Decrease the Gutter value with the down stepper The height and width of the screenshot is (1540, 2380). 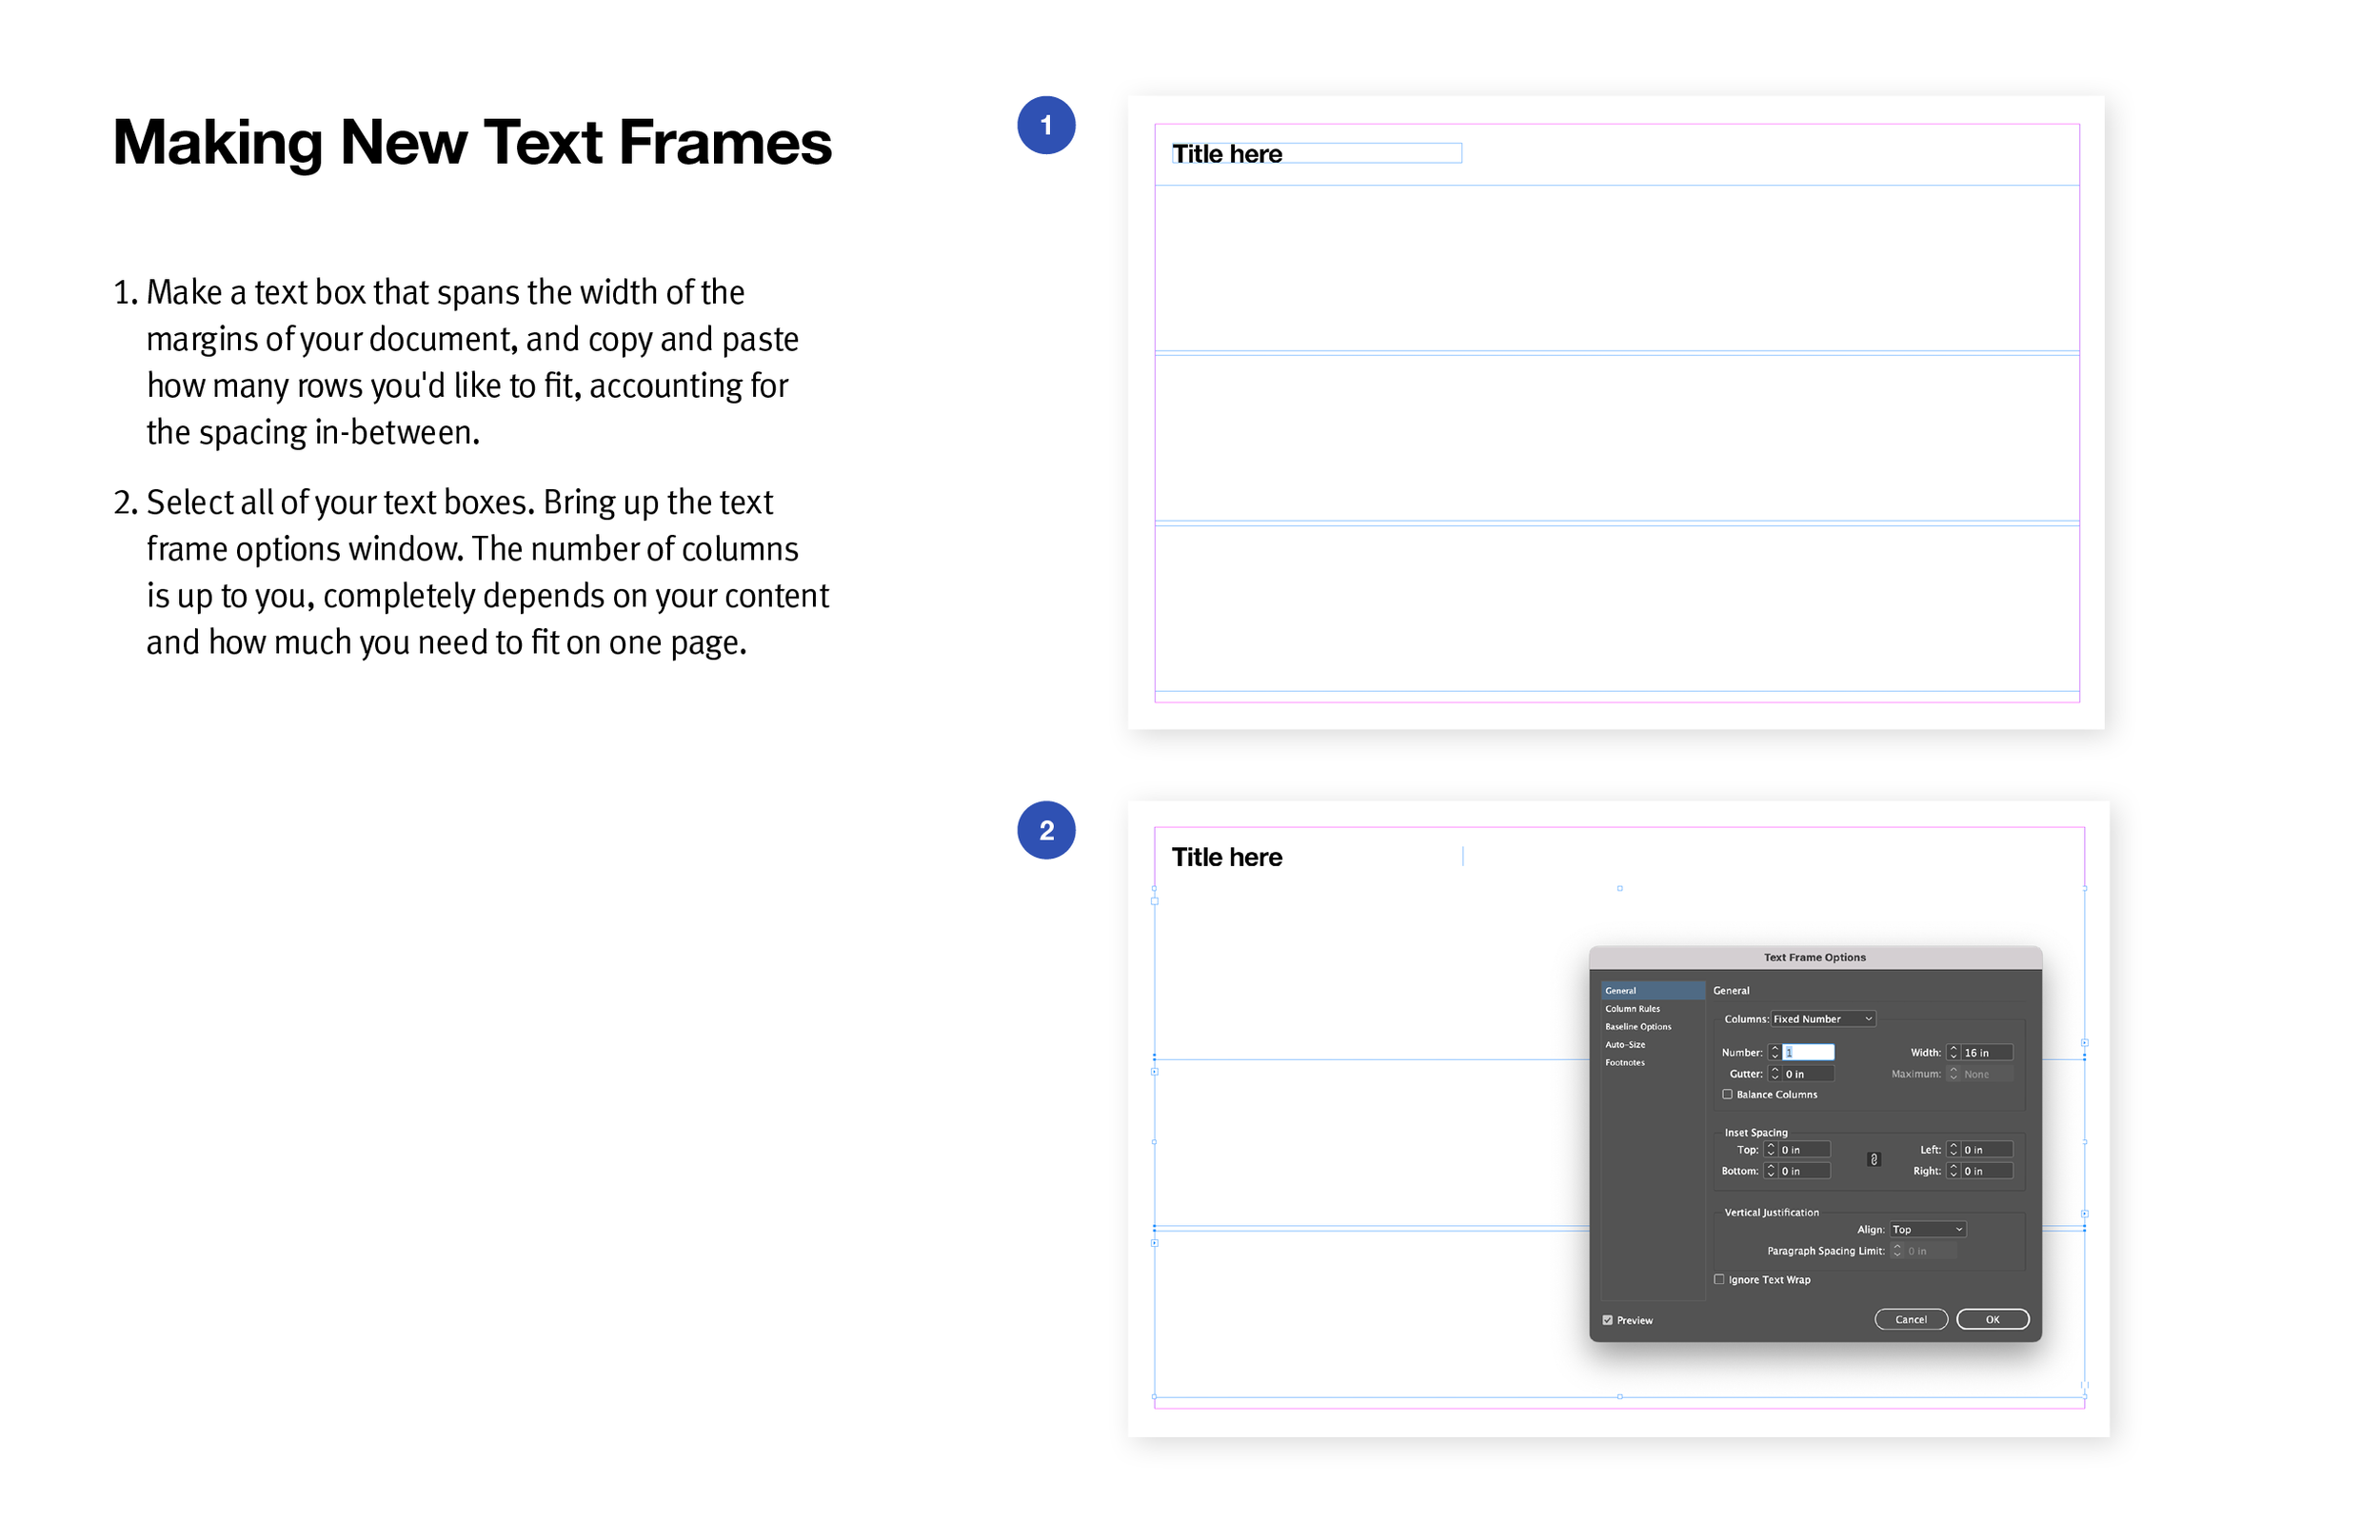click(1775, 1078)
